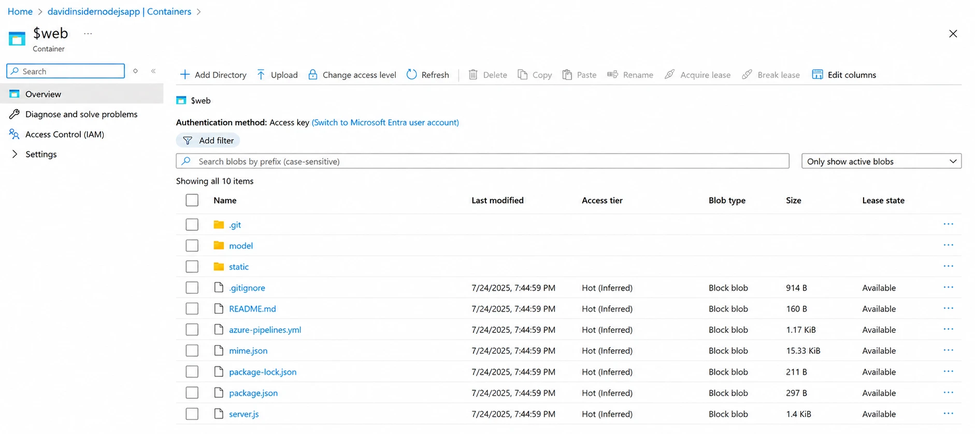Screen dimensions: 975x434
Task: Collapse the sidebar with the double chevron
Action: pyautogui.click(x=153, y=72)
